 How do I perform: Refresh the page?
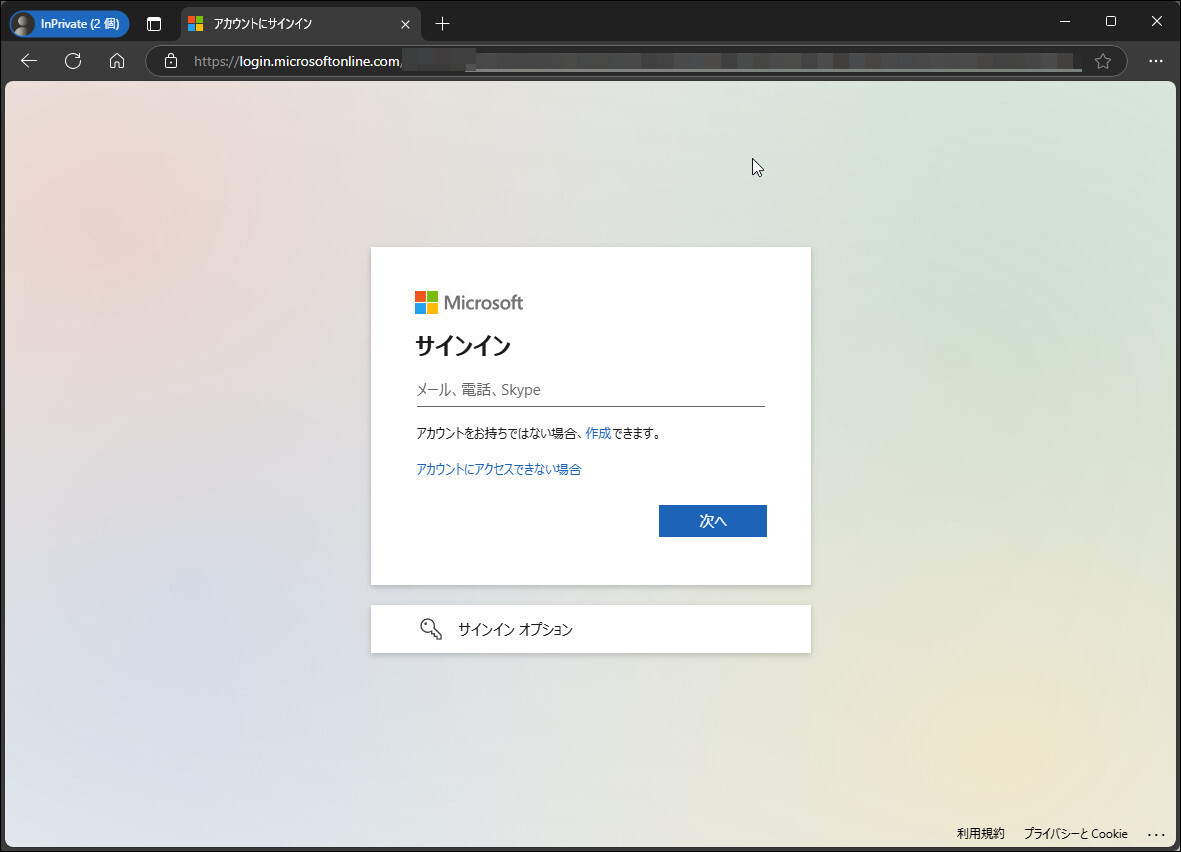click(73, 61)
